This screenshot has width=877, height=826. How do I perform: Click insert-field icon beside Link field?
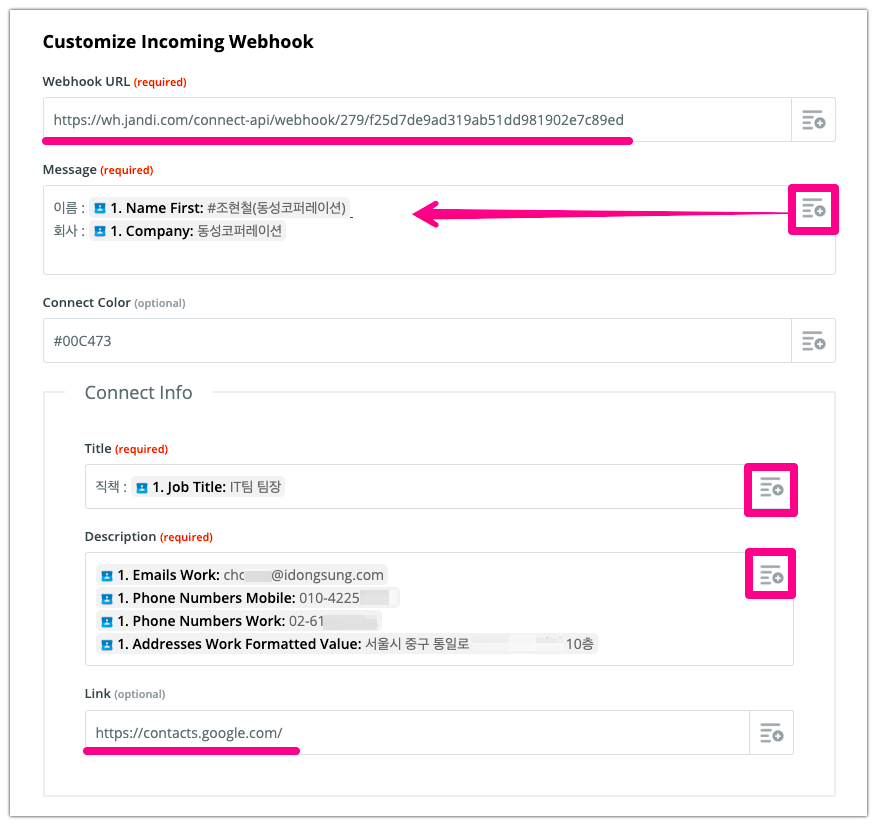tap(771, 733)
